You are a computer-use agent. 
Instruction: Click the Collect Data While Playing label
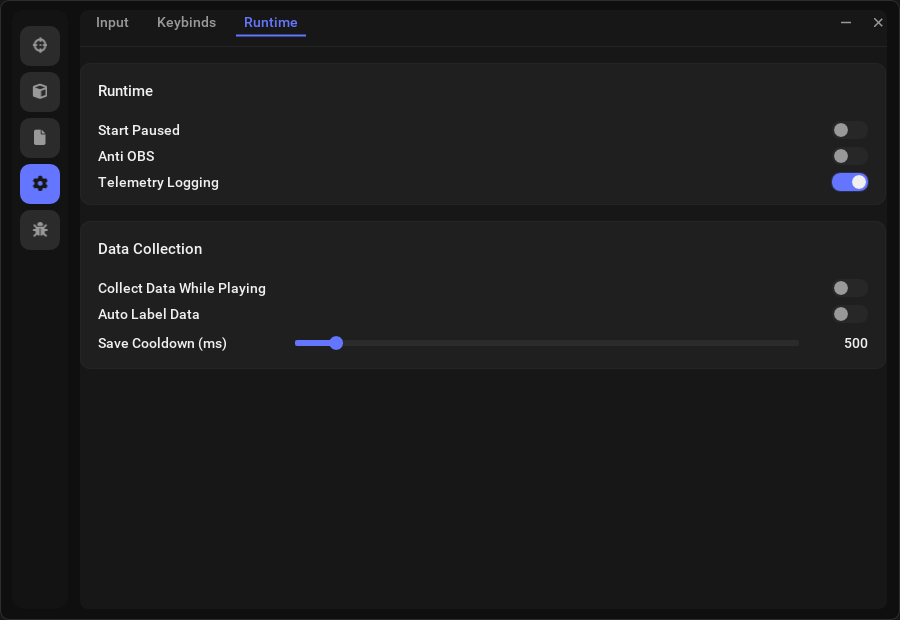[181, 288]
